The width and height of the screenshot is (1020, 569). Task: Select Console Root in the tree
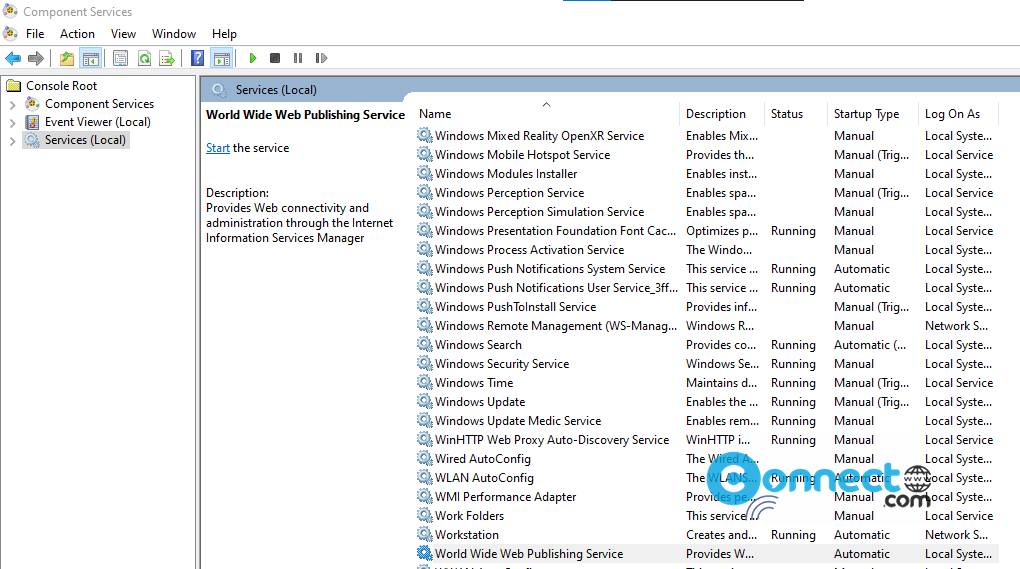(x=61, y=85)
